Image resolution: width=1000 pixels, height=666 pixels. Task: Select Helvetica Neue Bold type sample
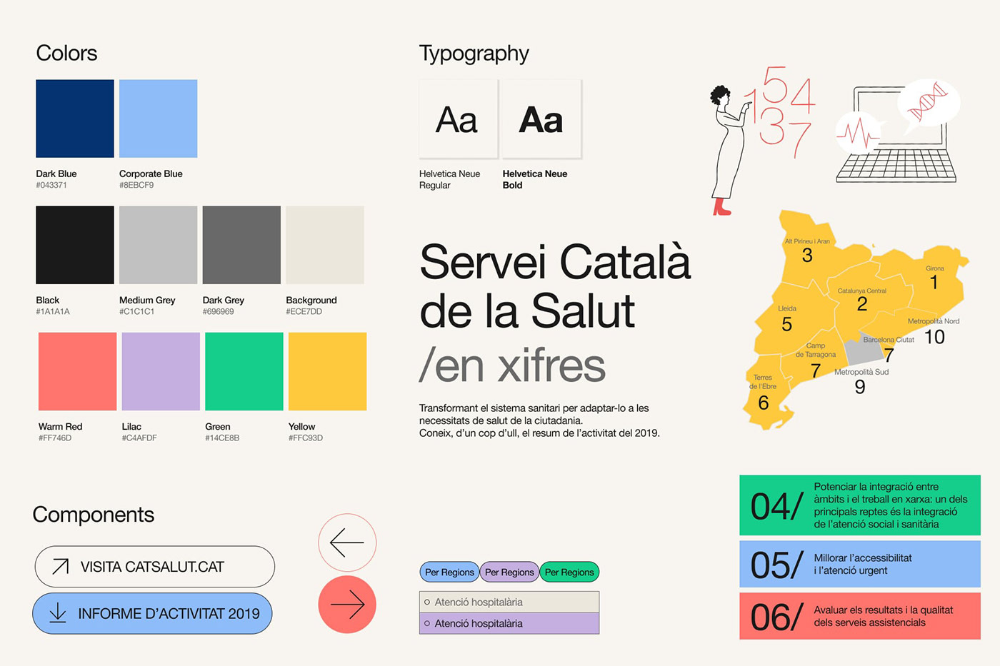541,120
